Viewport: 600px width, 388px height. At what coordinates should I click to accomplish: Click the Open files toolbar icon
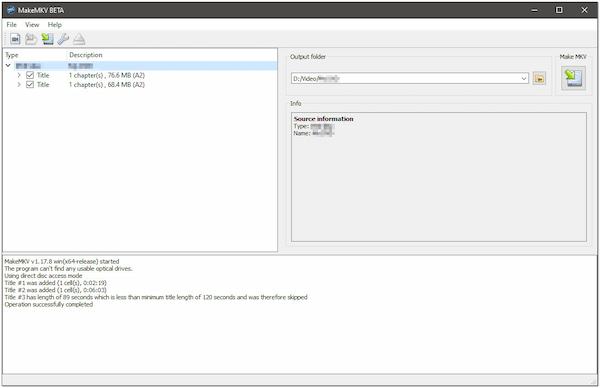15,39
